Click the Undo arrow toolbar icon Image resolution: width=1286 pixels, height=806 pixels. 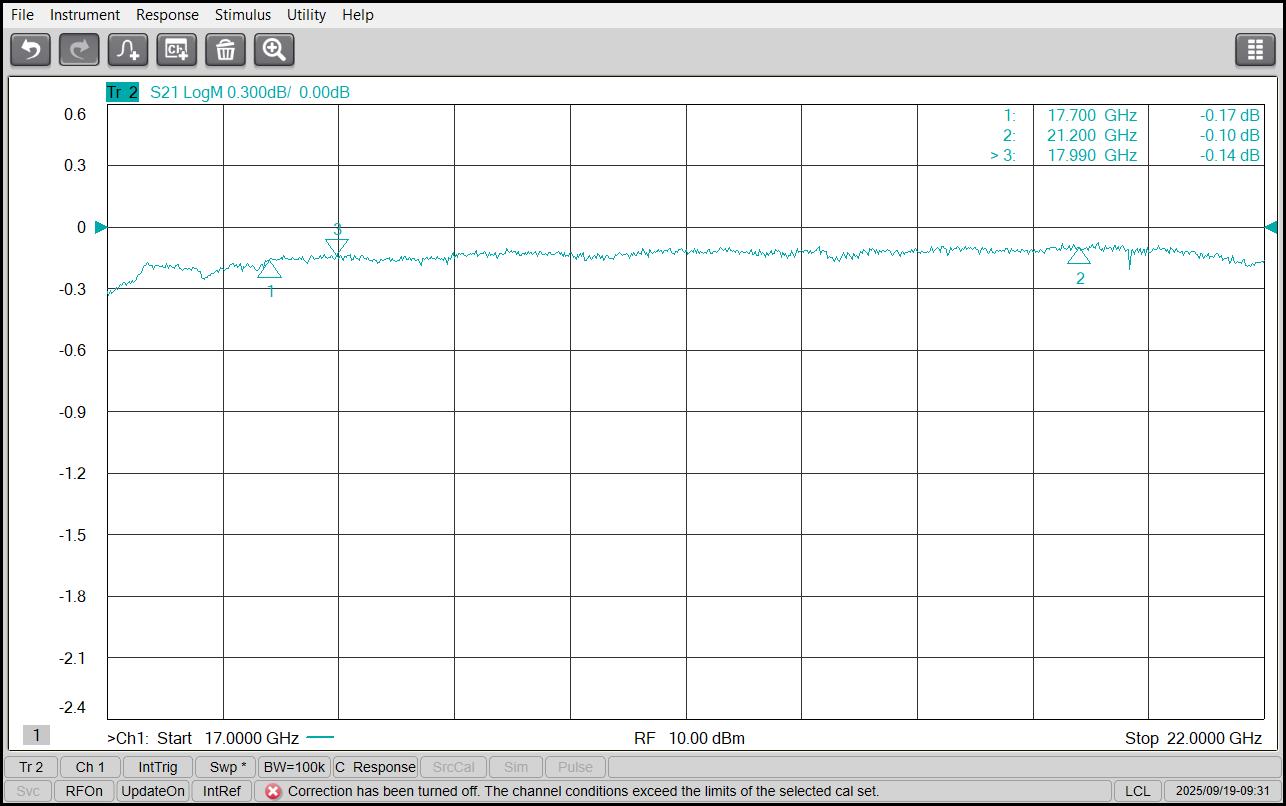30,49
